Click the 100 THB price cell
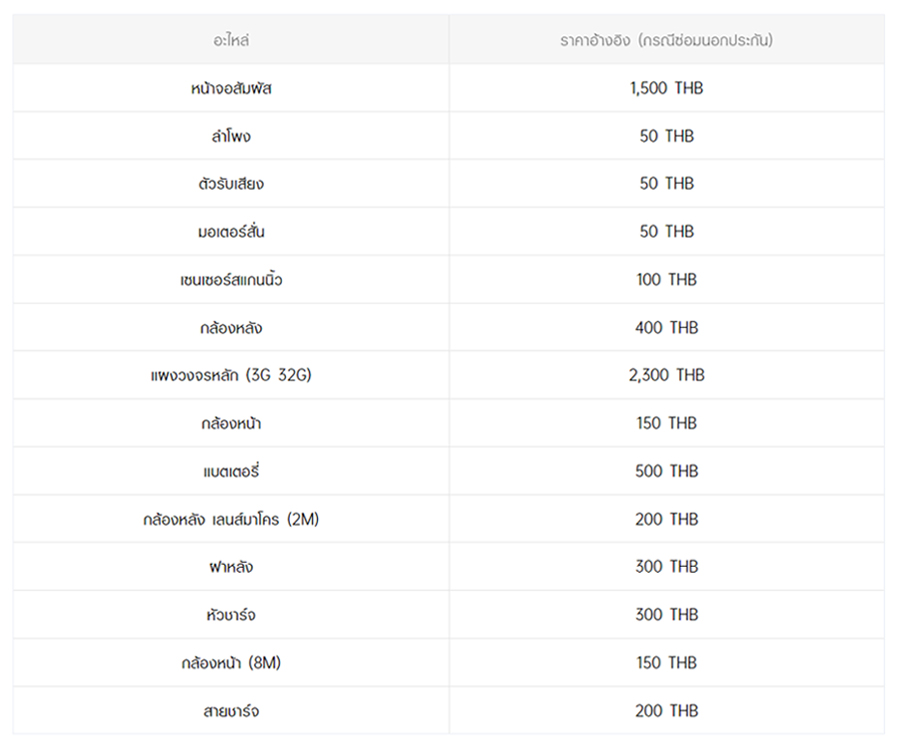The height and width of the screenshot is (747, 900). [666, 280]
